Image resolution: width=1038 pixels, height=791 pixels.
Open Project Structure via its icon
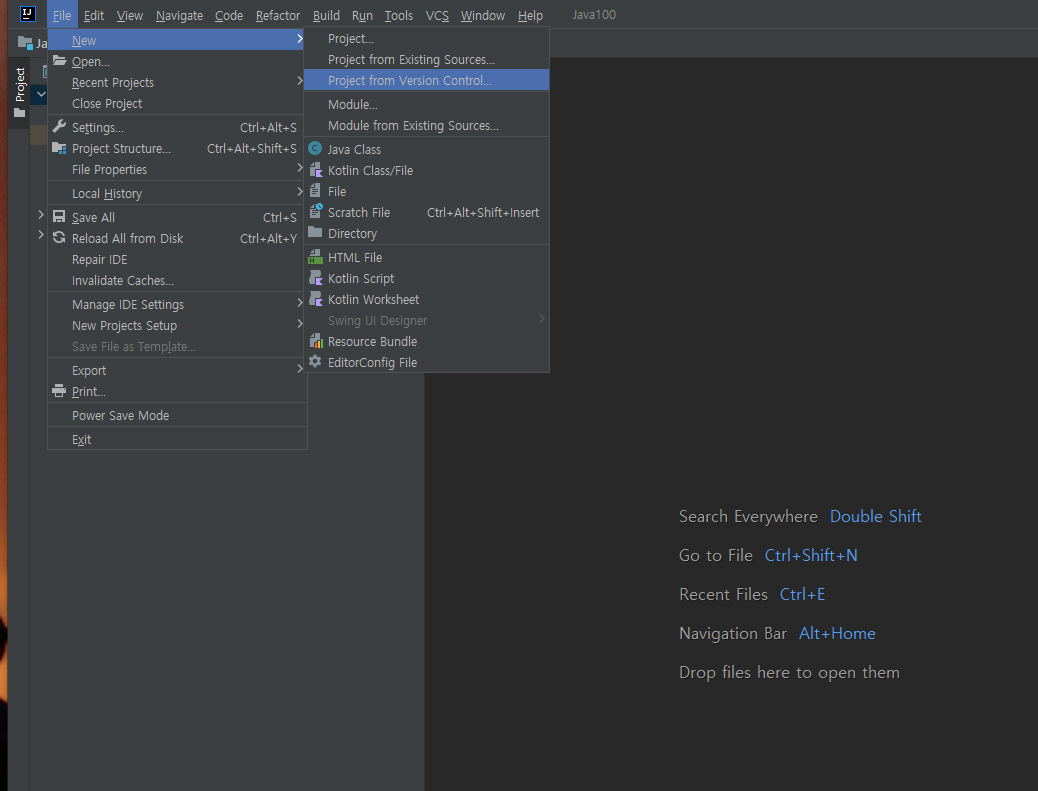coord(58,148)
